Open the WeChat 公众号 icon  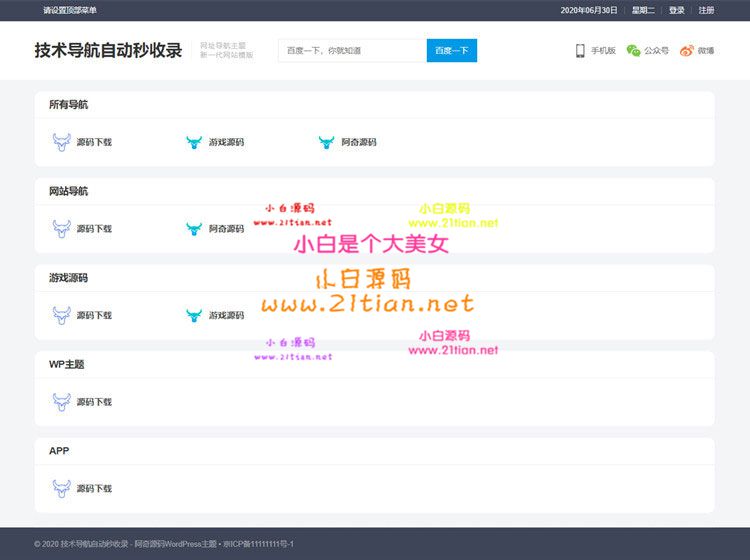pyautogui.click(x=633, y=50)
